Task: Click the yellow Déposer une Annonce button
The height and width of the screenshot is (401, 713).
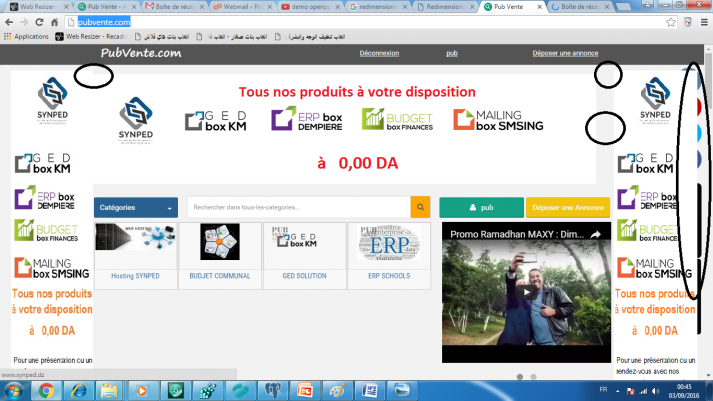Action: tap(568, 207)
